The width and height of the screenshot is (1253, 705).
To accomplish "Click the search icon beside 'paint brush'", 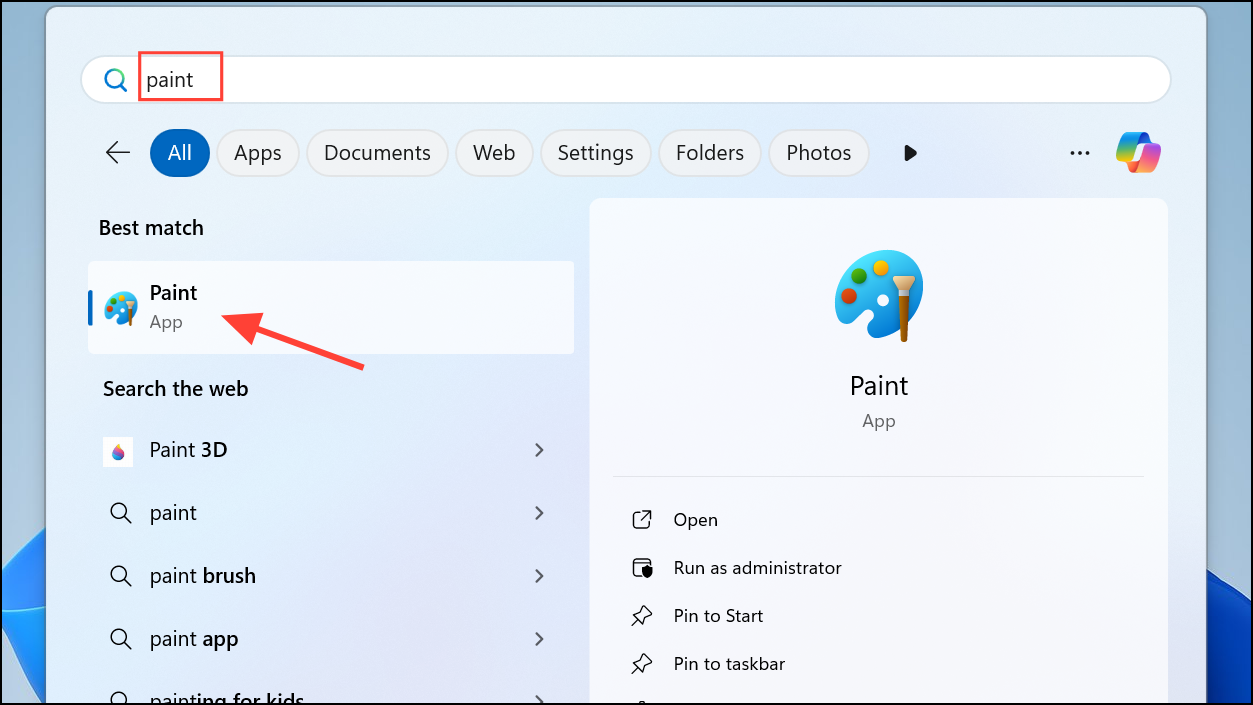I will click(x=120, y=576).
